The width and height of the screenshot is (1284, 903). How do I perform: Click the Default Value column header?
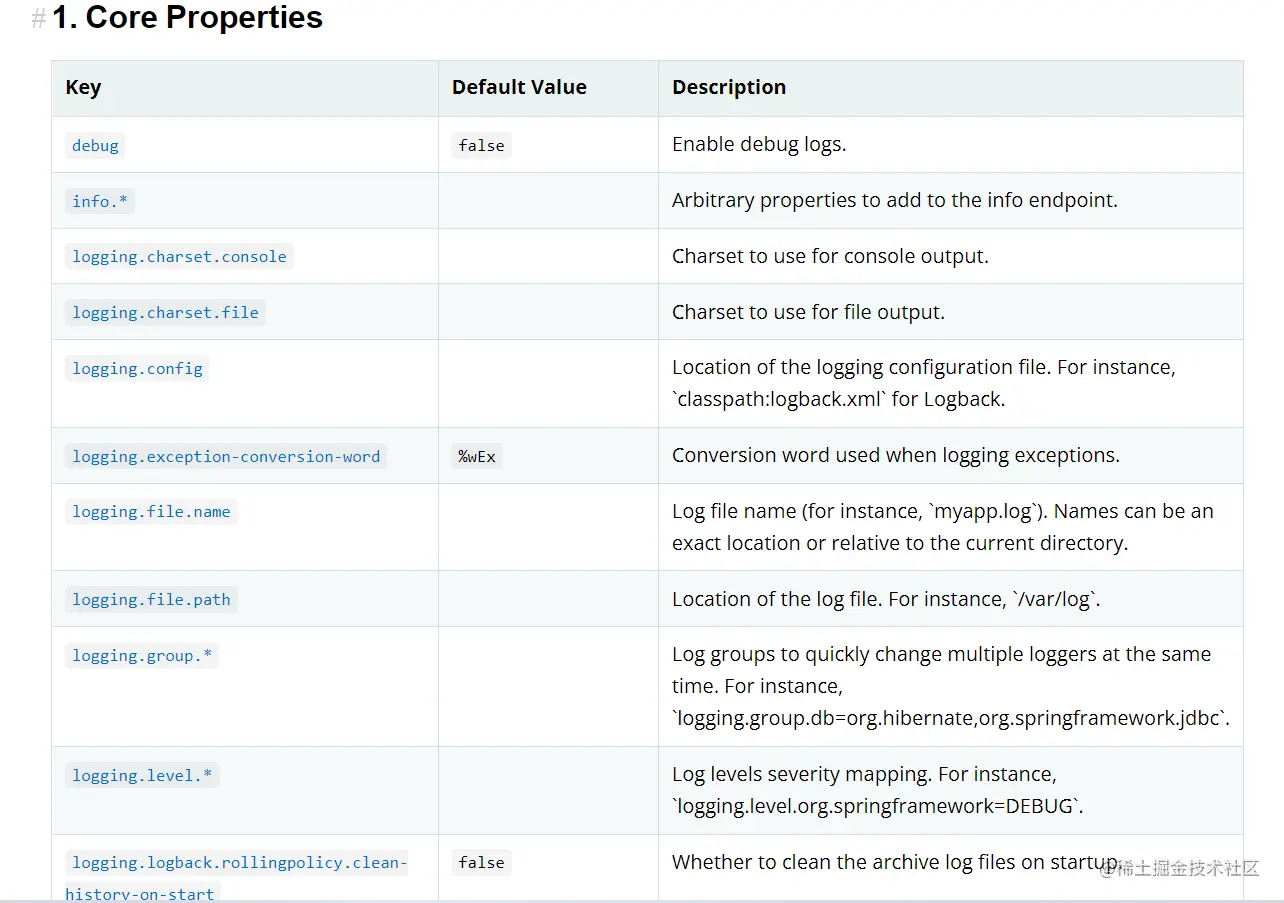(x=519, y=88)
